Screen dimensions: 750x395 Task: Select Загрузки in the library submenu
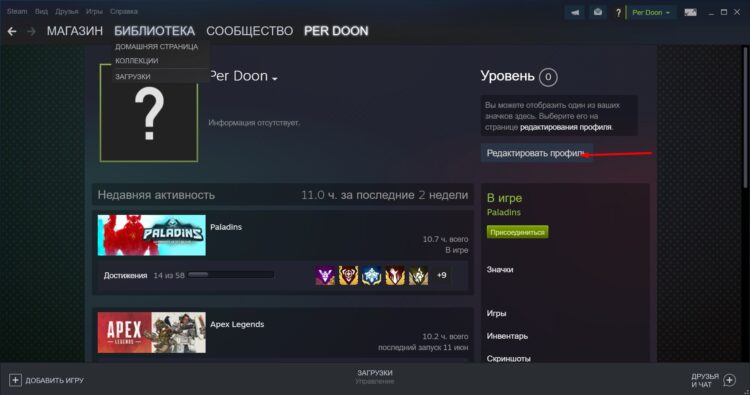pyautogui.click(x=132, y=77)
